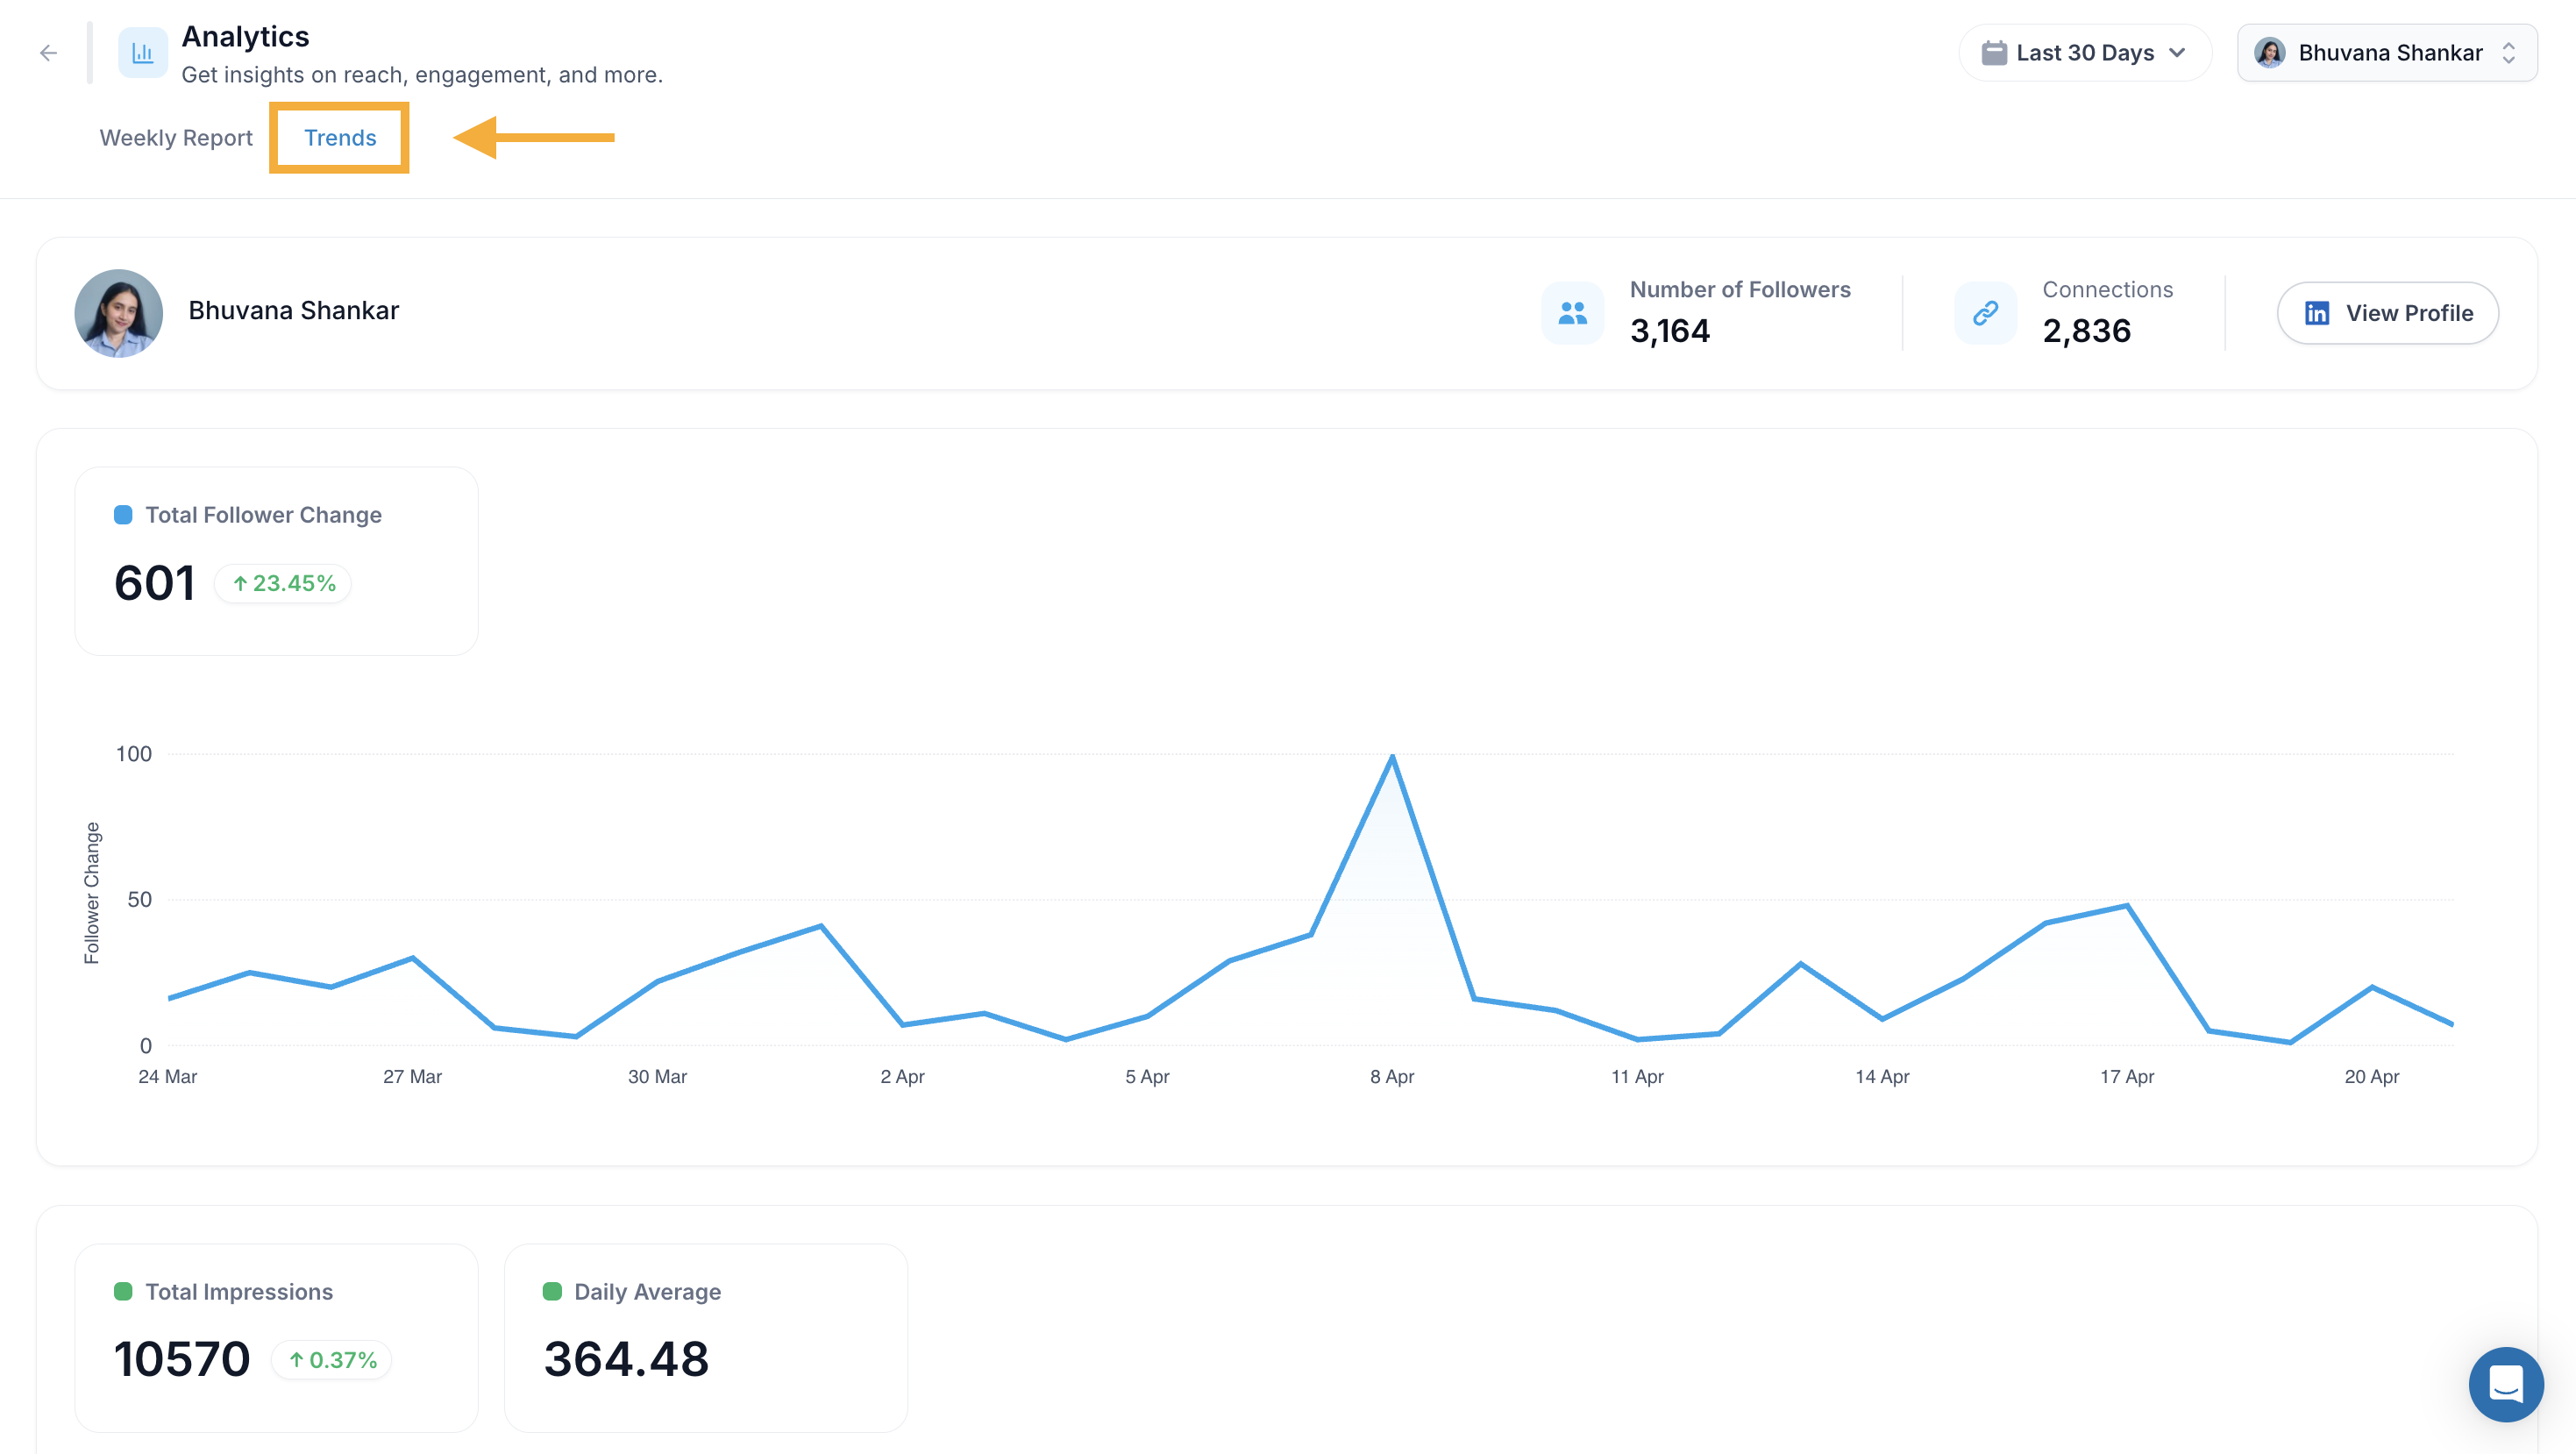Click the green Daily Average swatch
2576x1454 pixels.
click(x=552, y=1292)
